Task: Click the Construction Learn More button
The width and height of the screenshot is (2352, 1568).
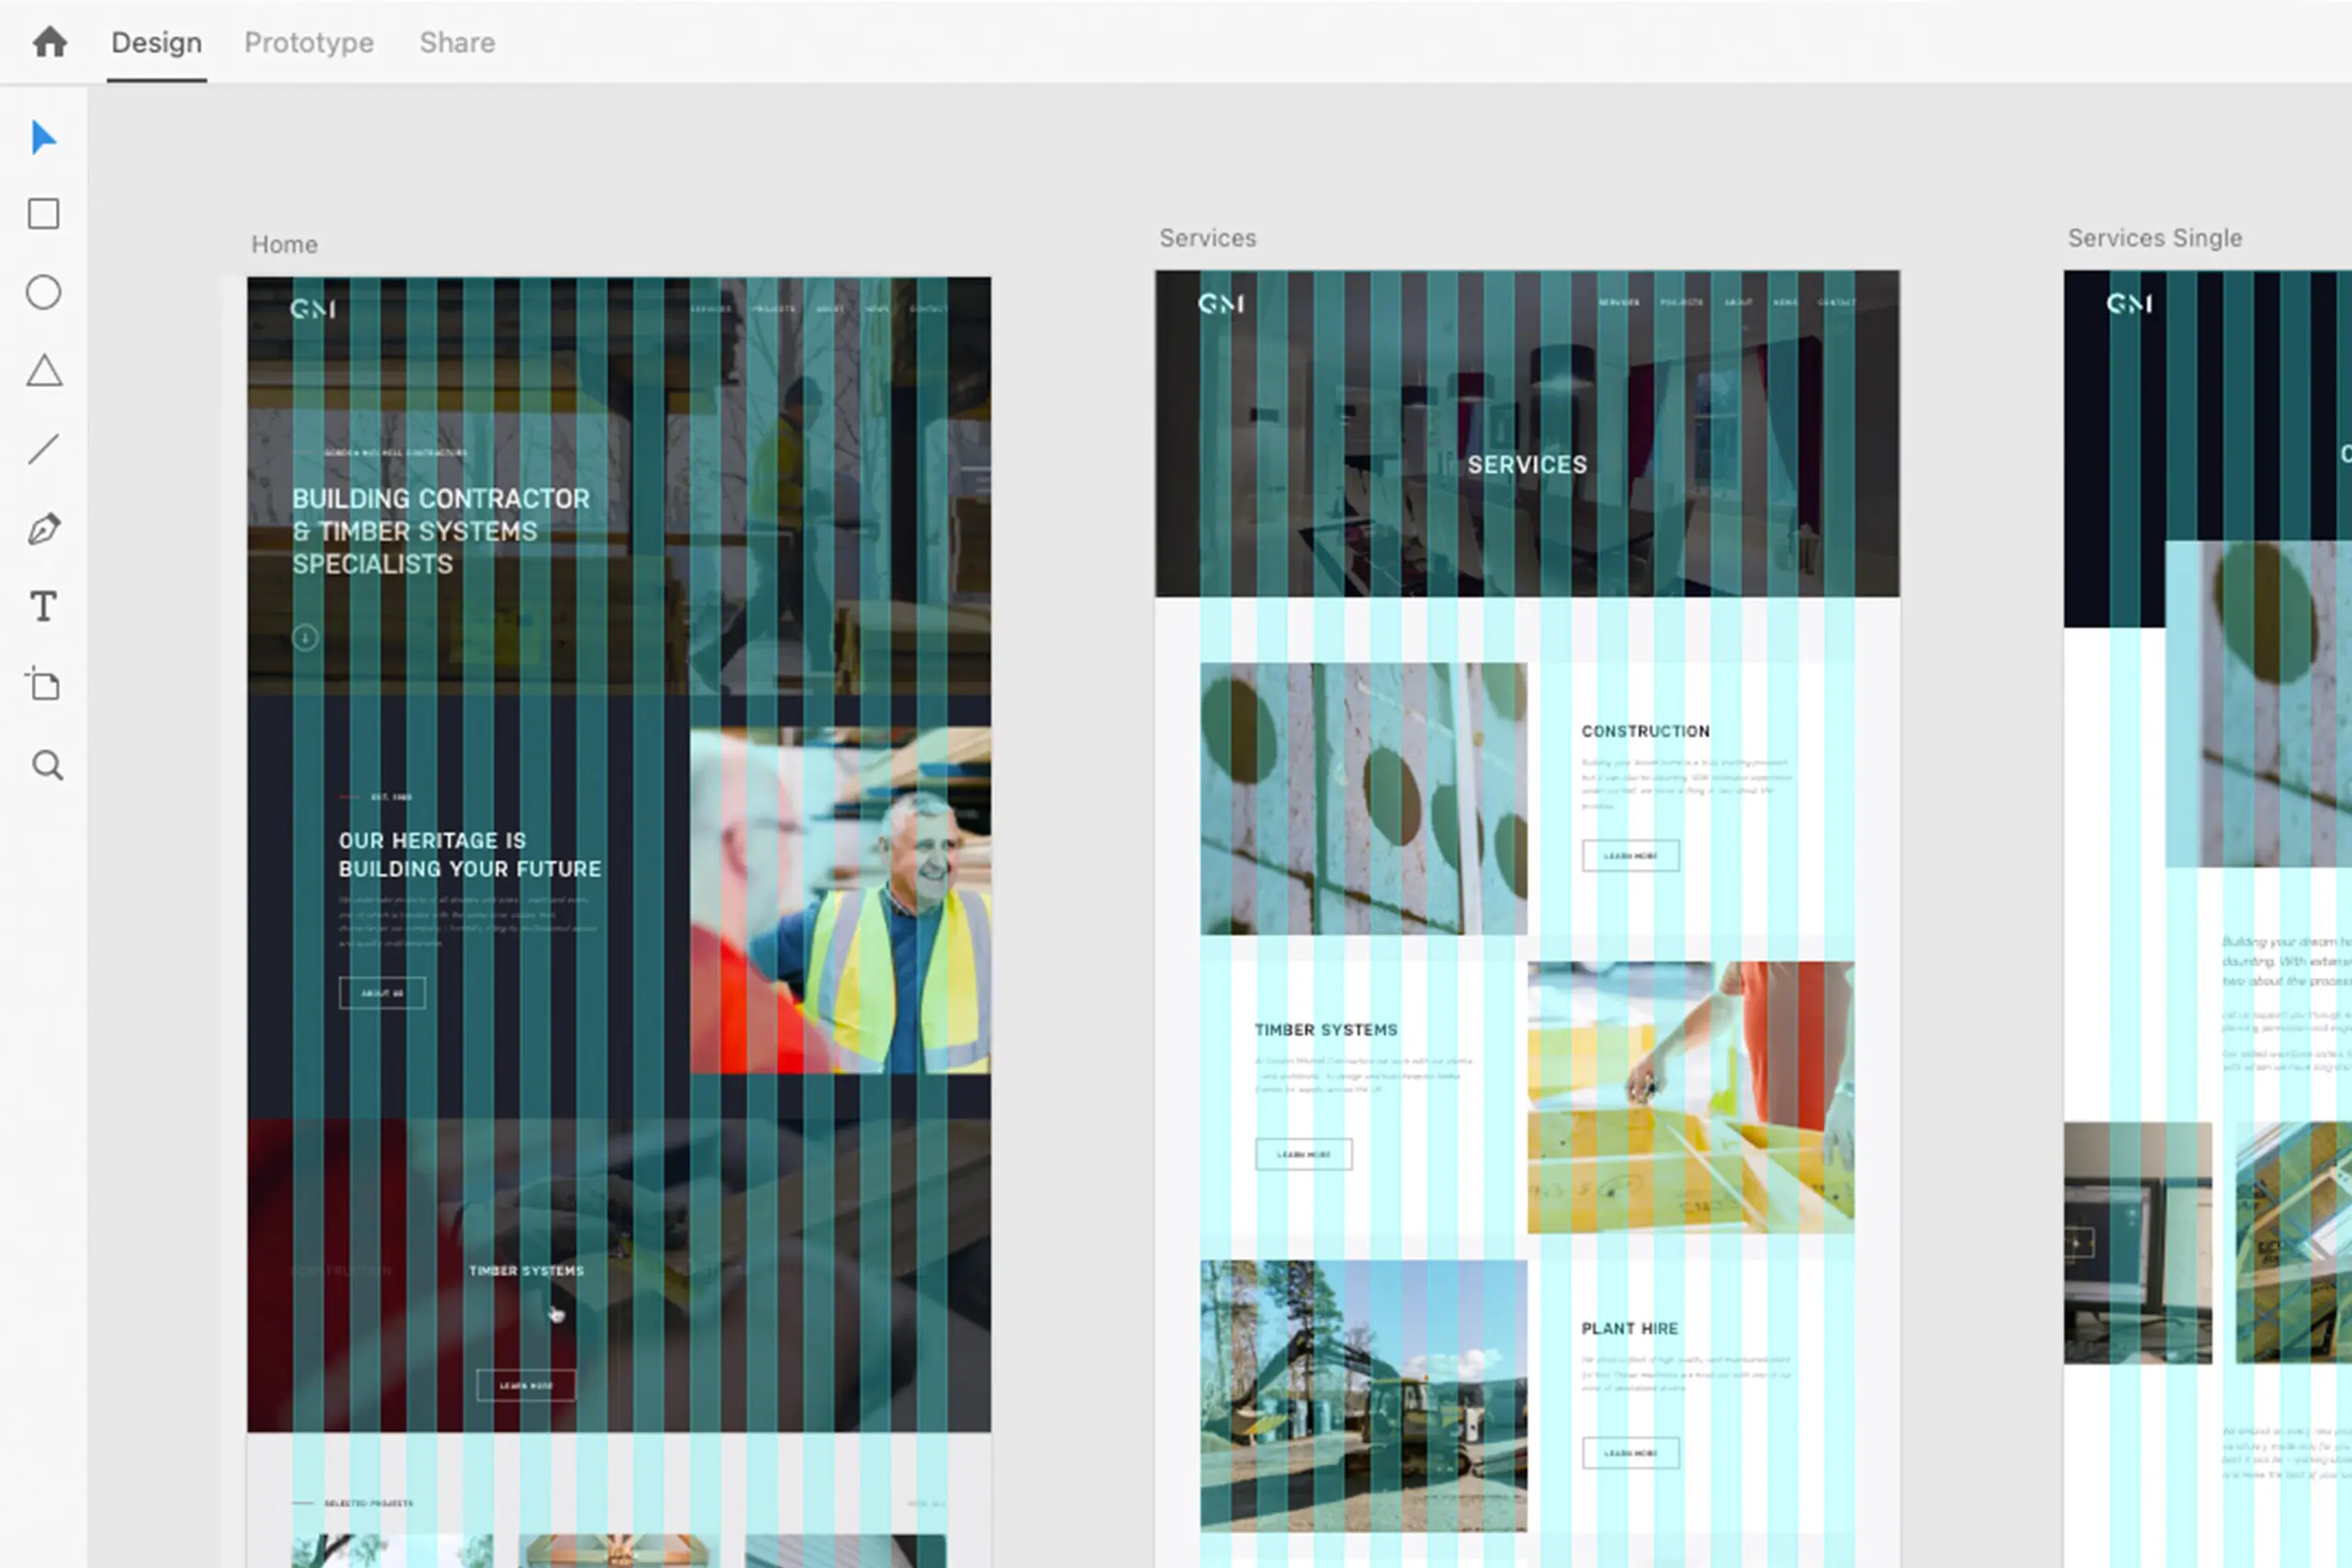Action: click(1630, 856)
